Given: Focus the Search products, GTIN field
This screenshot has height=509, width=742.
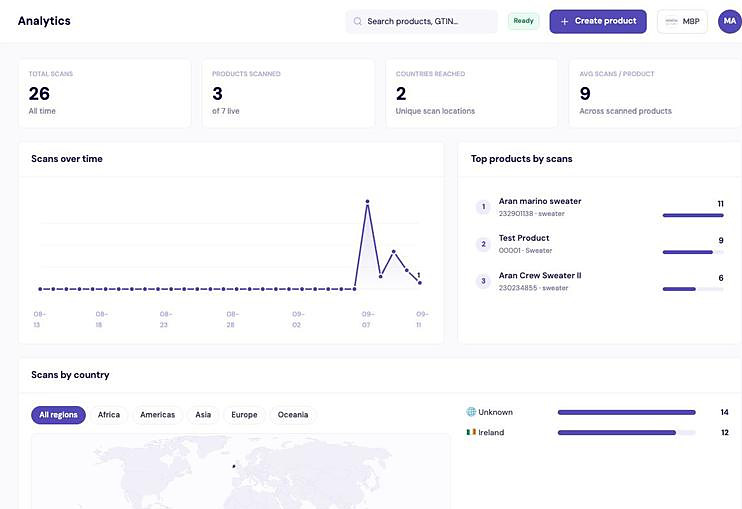Looking at the screenshot, I should [x=421, y=21].
